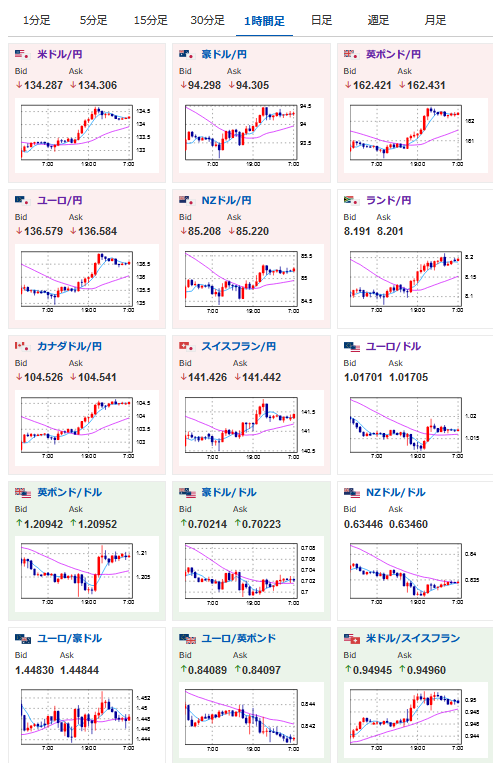
Task: Click the 豪ドル/ドル candlestick chart
Action: tap(251, 573)
